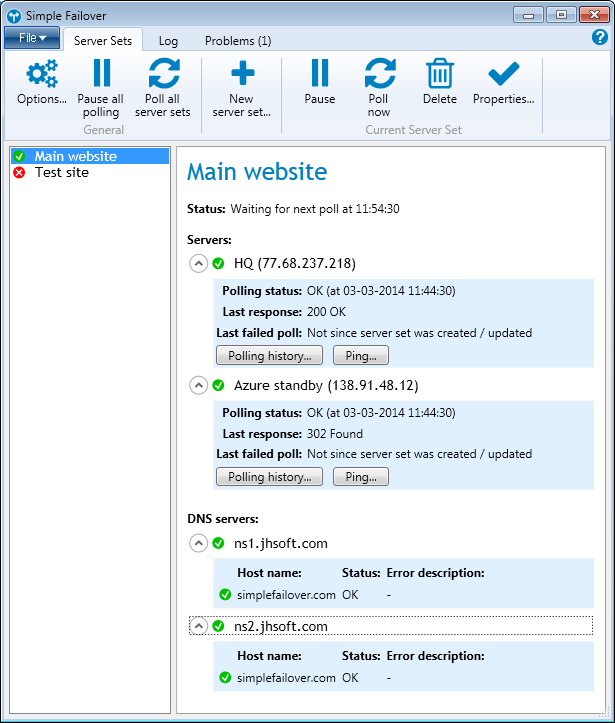Select Test site in server list
615x723 pixels.
point(62,172)
